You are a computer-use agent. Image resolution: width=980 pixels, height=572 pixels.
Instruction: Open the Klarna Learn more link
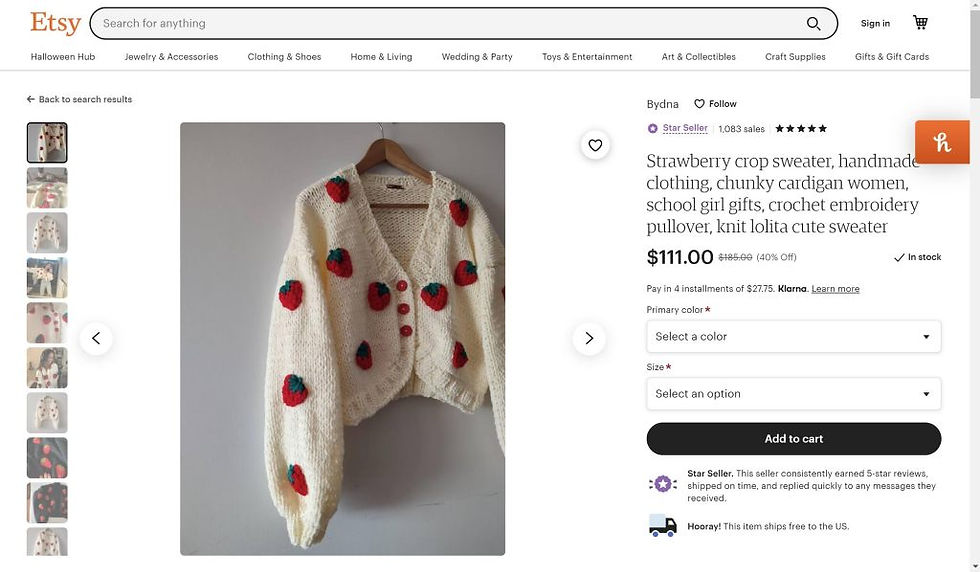point(835,289)
